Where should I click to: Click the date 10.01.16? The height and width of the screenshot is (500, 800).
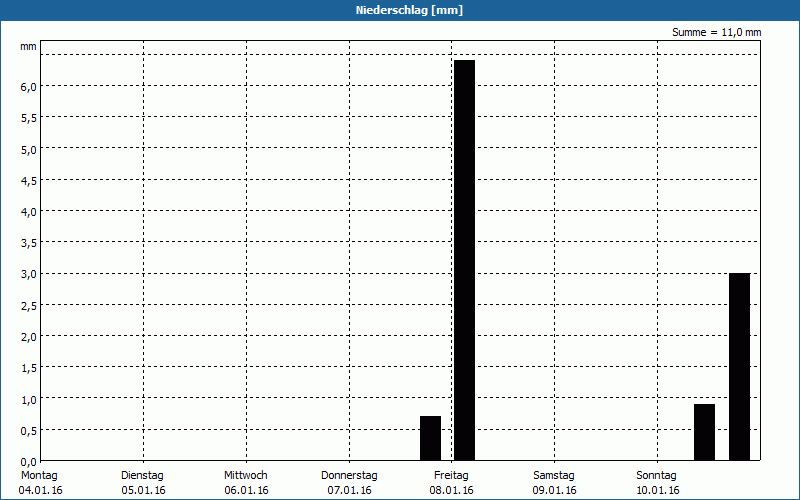(658, 490)
